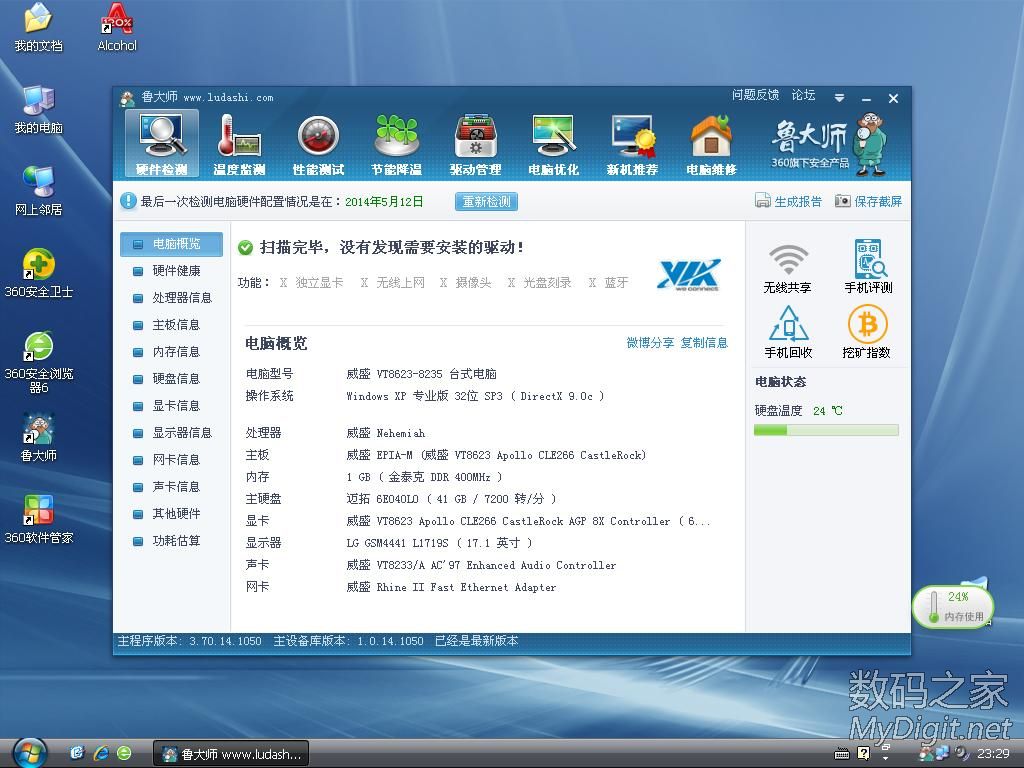The height and width of the screenshot is (768, 1024).
Task: Open 性能测试 performance test icon
Action: coord(318,144)
